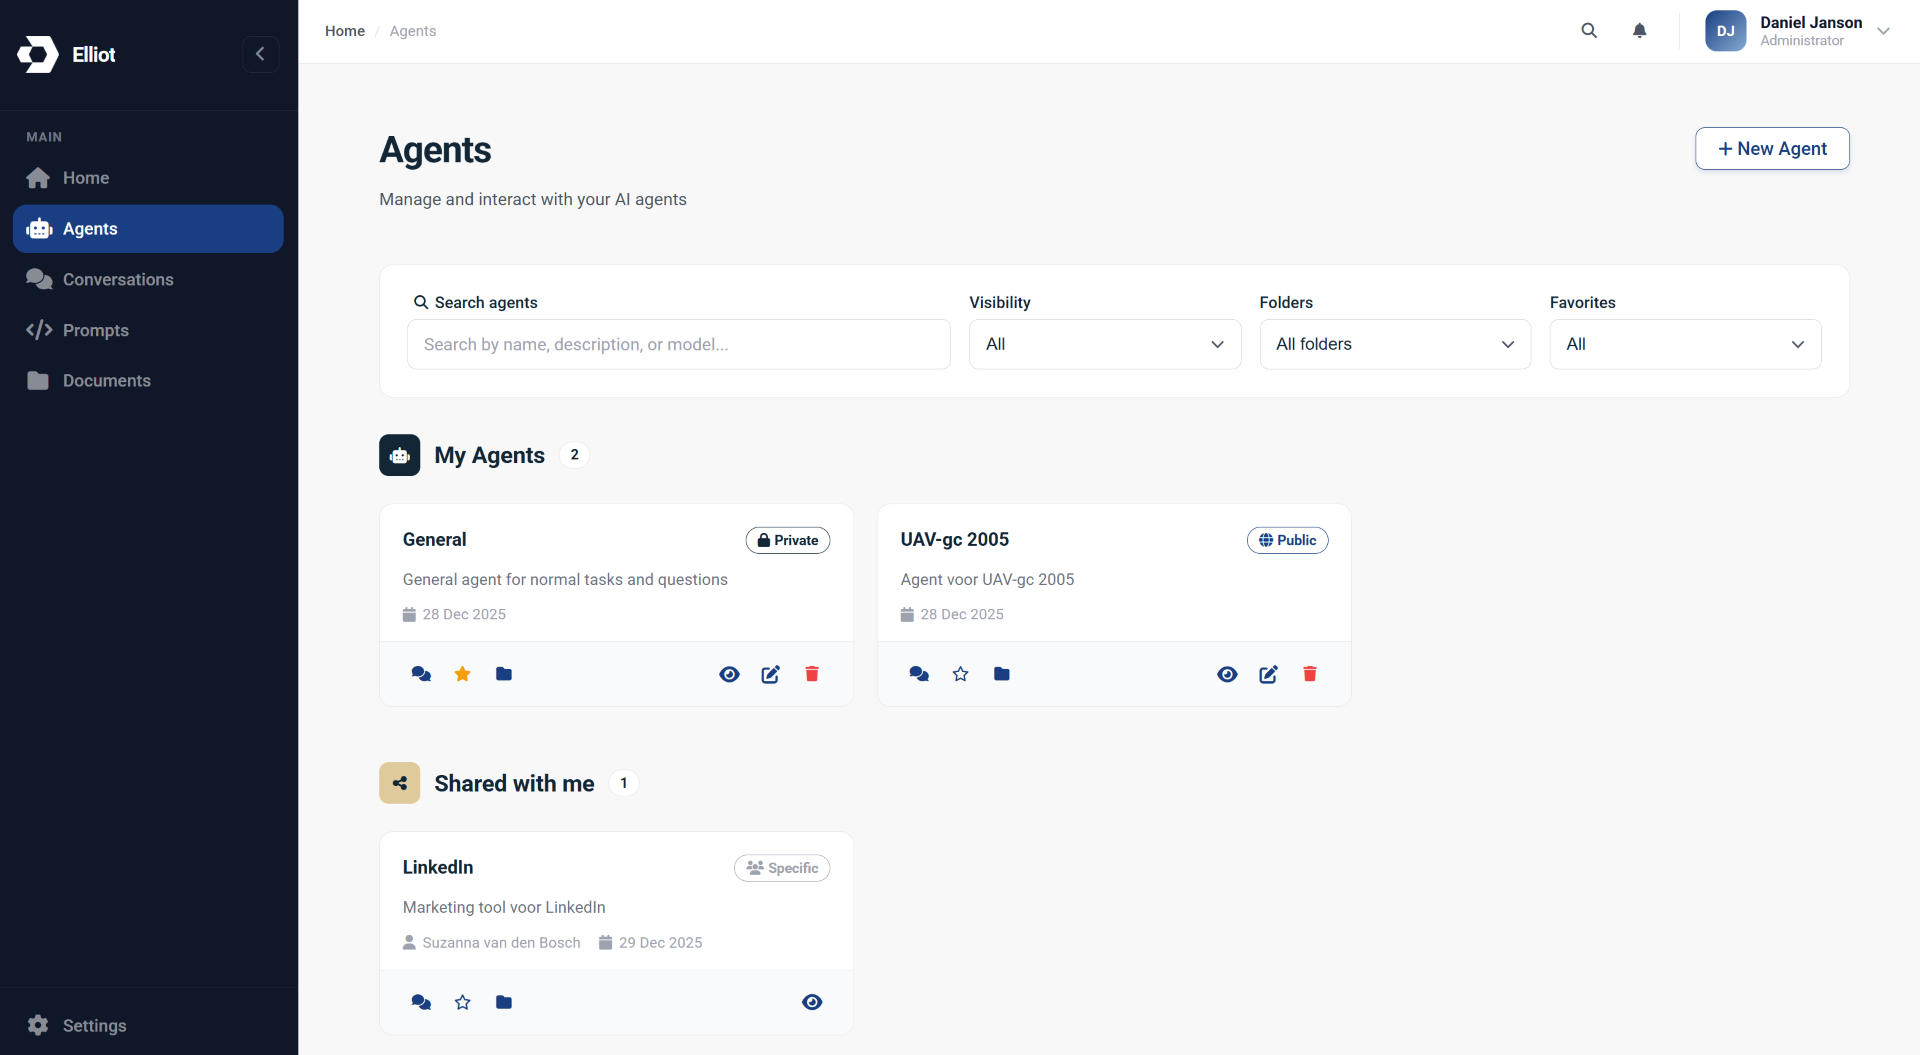
Task: Open the notifications bell
Action: pyautogui.click(x=1639, y=31)
